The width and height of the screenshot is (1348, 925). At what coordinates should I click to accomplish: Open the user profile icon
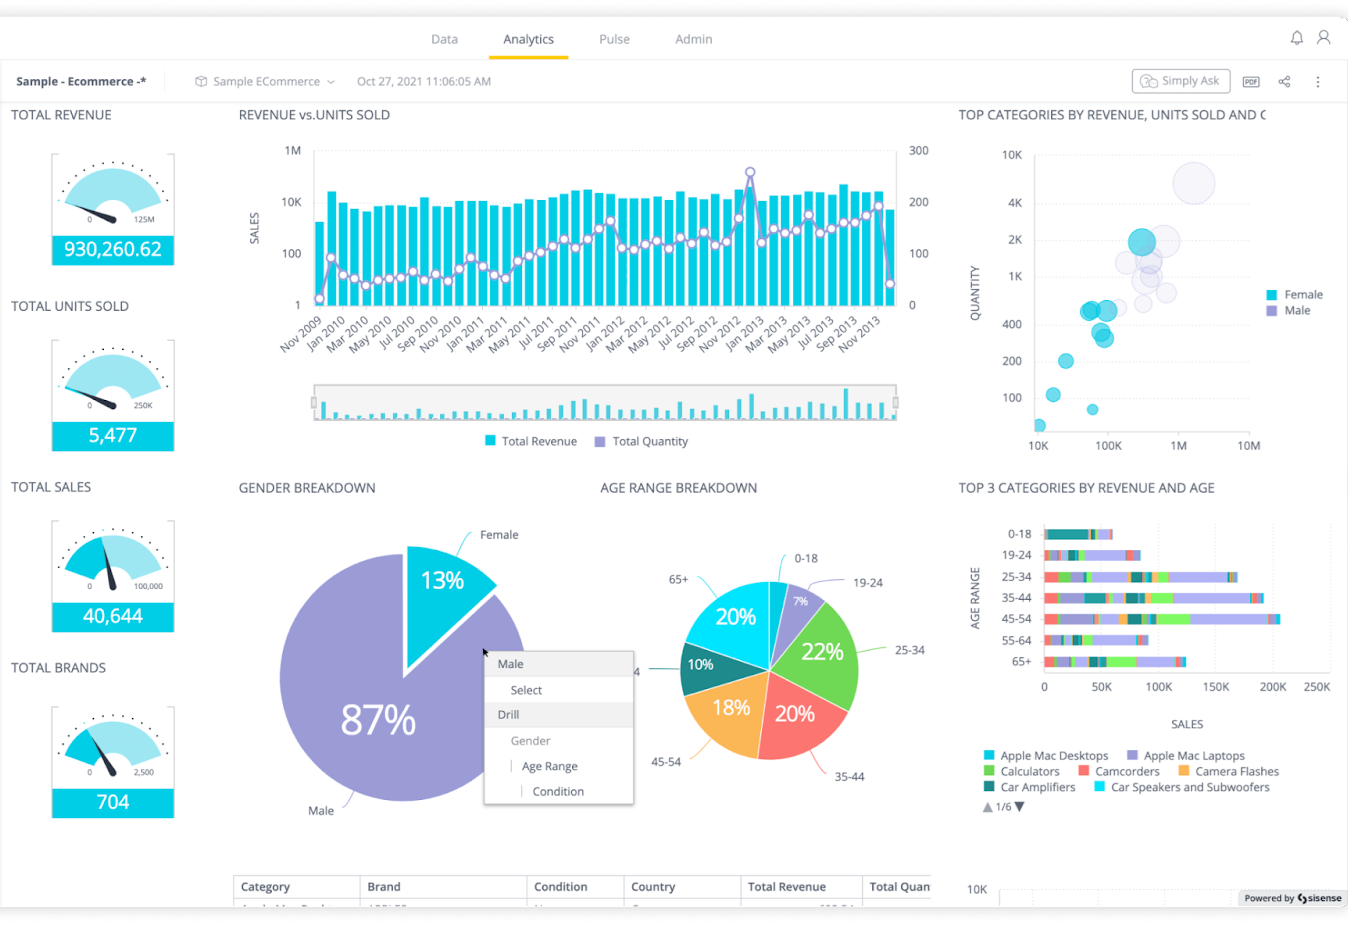pyautogui.click(x=1323, y=38)
